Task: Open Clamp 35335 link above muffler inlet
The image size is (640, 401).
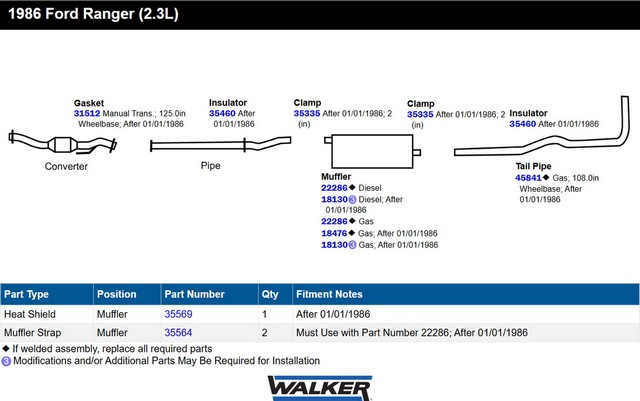Action: coord(307,114)
